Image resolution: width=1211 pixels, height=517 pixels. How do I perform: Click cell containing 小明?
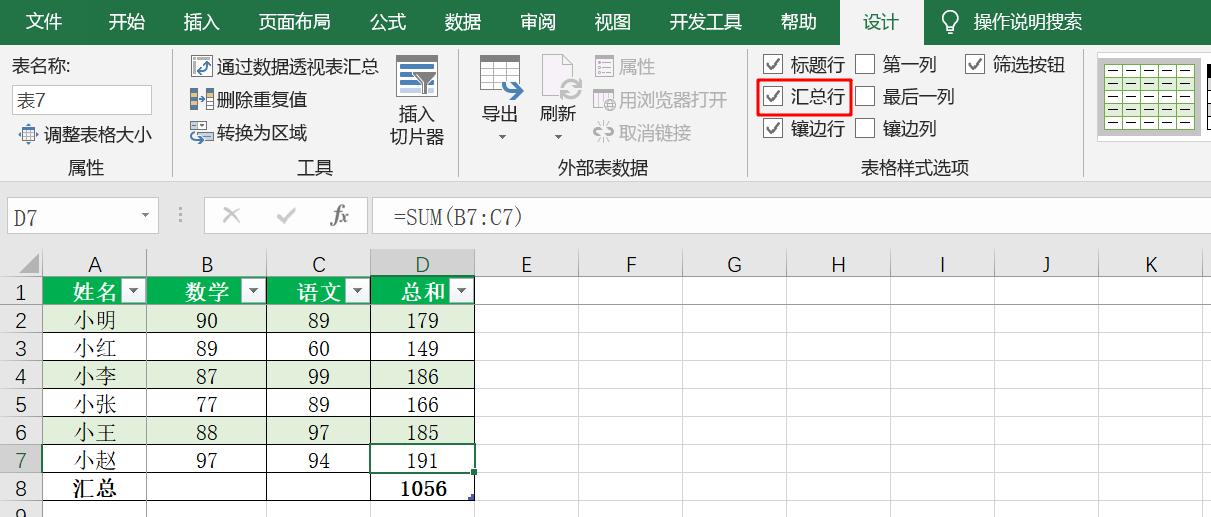pyautogui.click(x=95, y=320)
